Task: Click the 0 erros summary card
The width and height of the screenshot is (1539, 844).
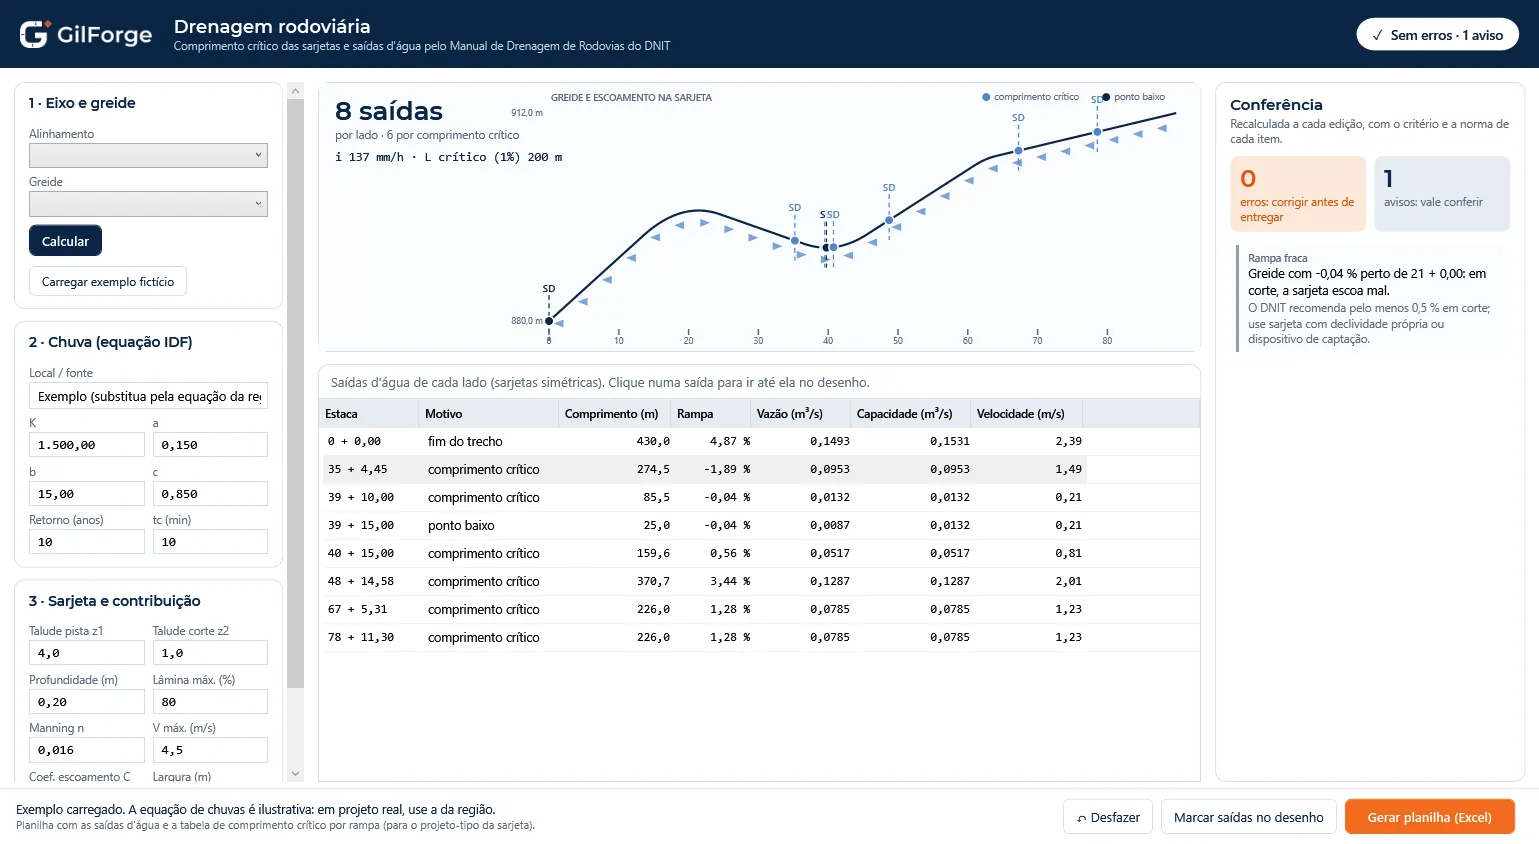Action: (x=1298, y=194)
